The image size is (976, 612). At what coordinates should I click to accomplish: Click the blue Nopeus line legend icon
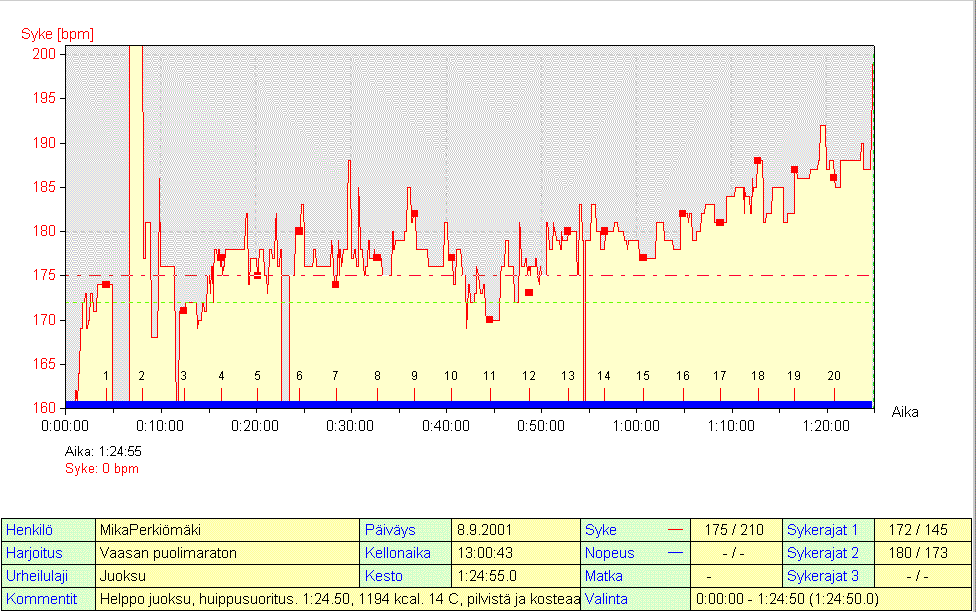coord(674,553)
